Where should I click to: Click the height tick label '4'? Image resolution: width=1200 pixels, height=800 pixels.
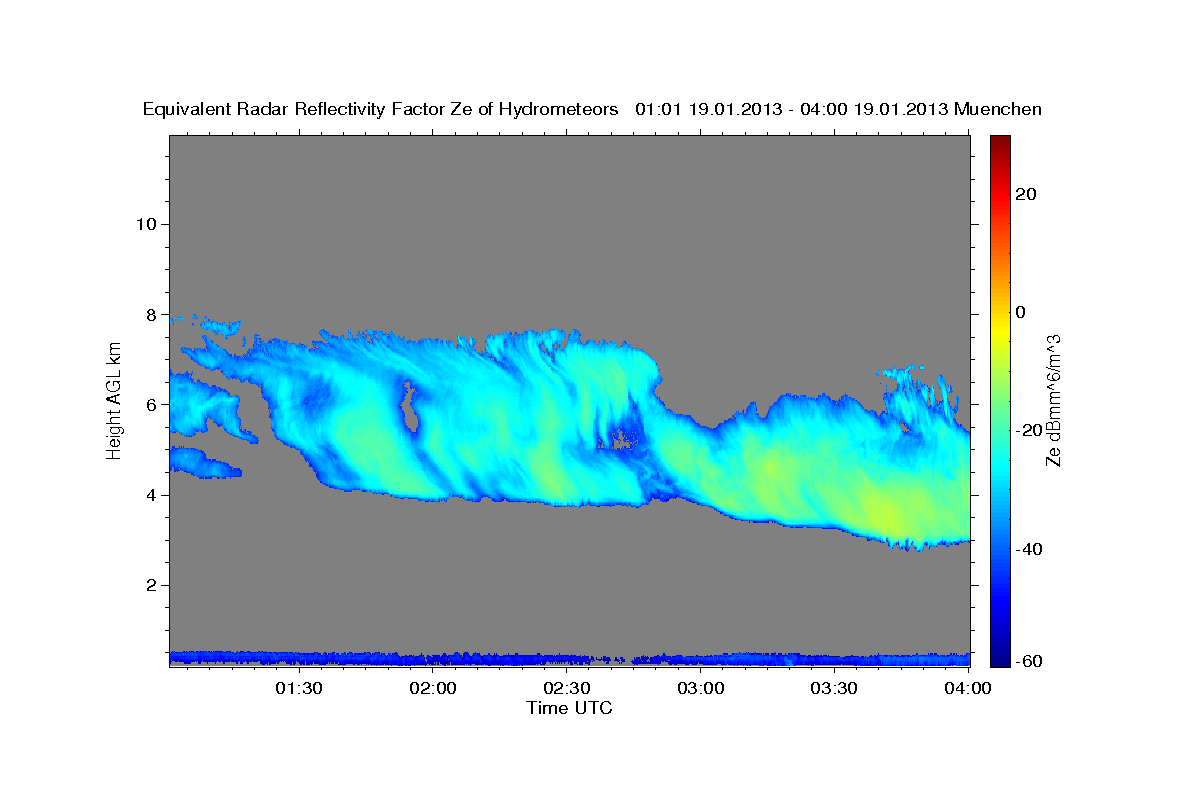pyautogui.click(x=153, y=495)
